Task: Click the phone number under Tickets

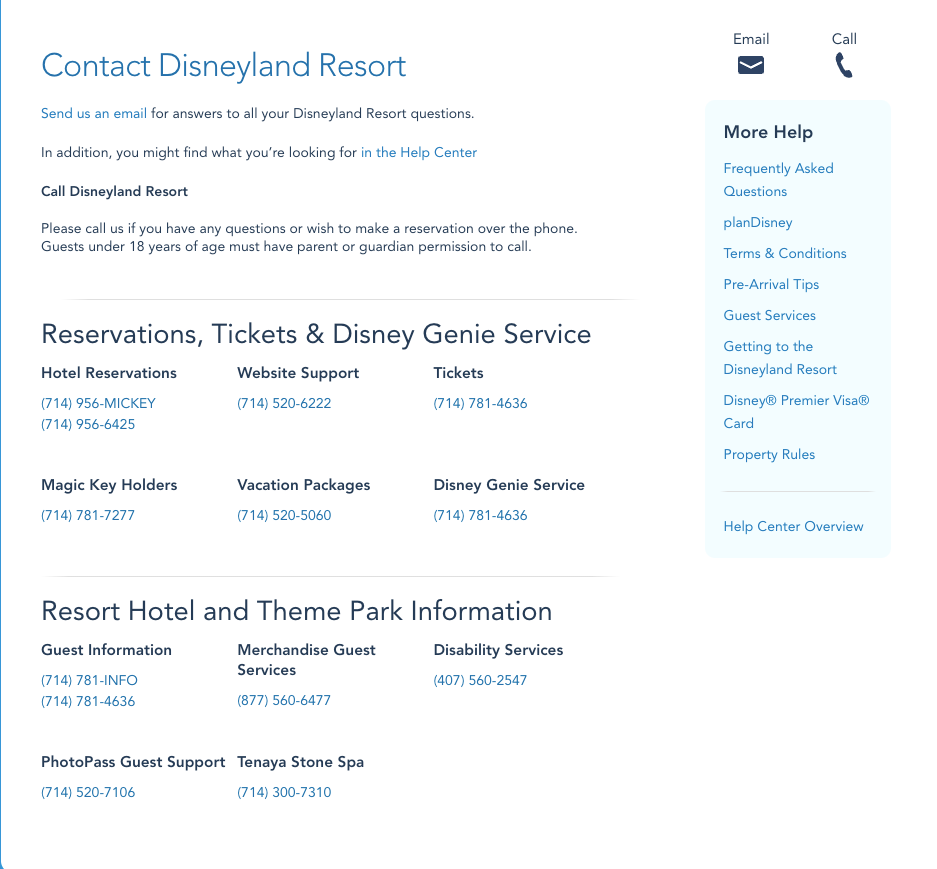Action: coord(480,403)
